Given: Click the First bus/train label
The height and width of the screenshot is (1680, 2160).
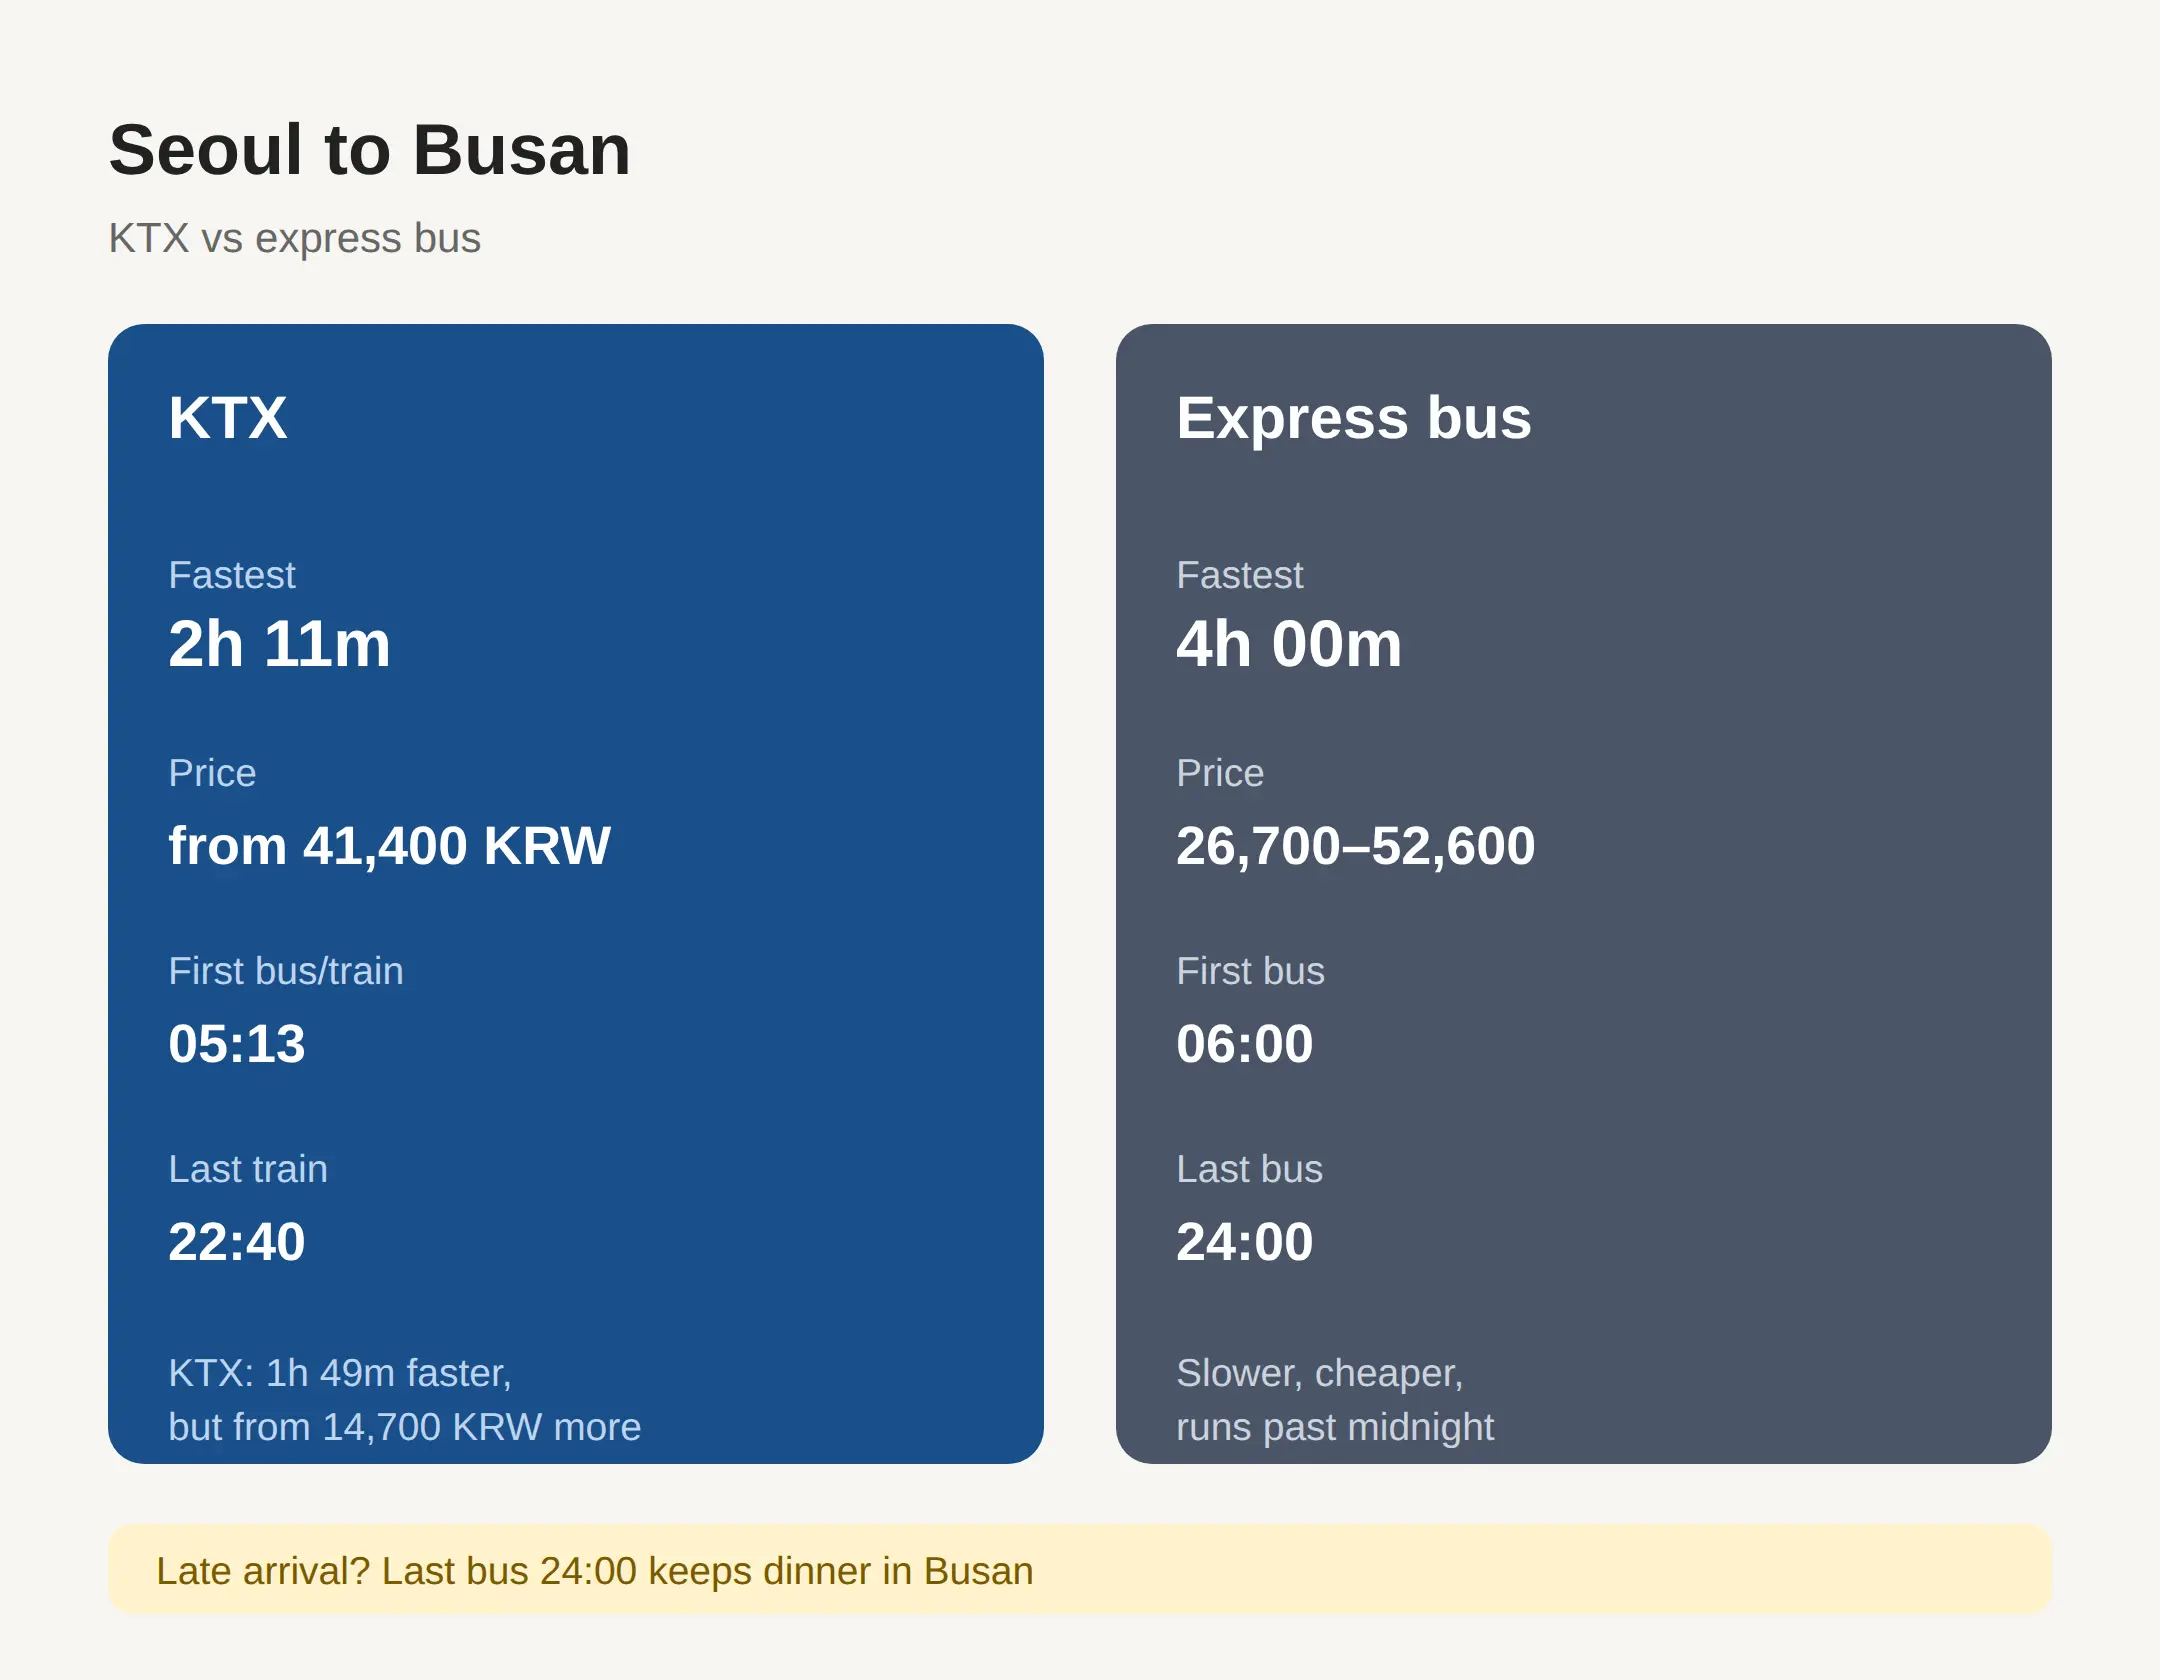Looking at the screenshot, I should point(286,971).
